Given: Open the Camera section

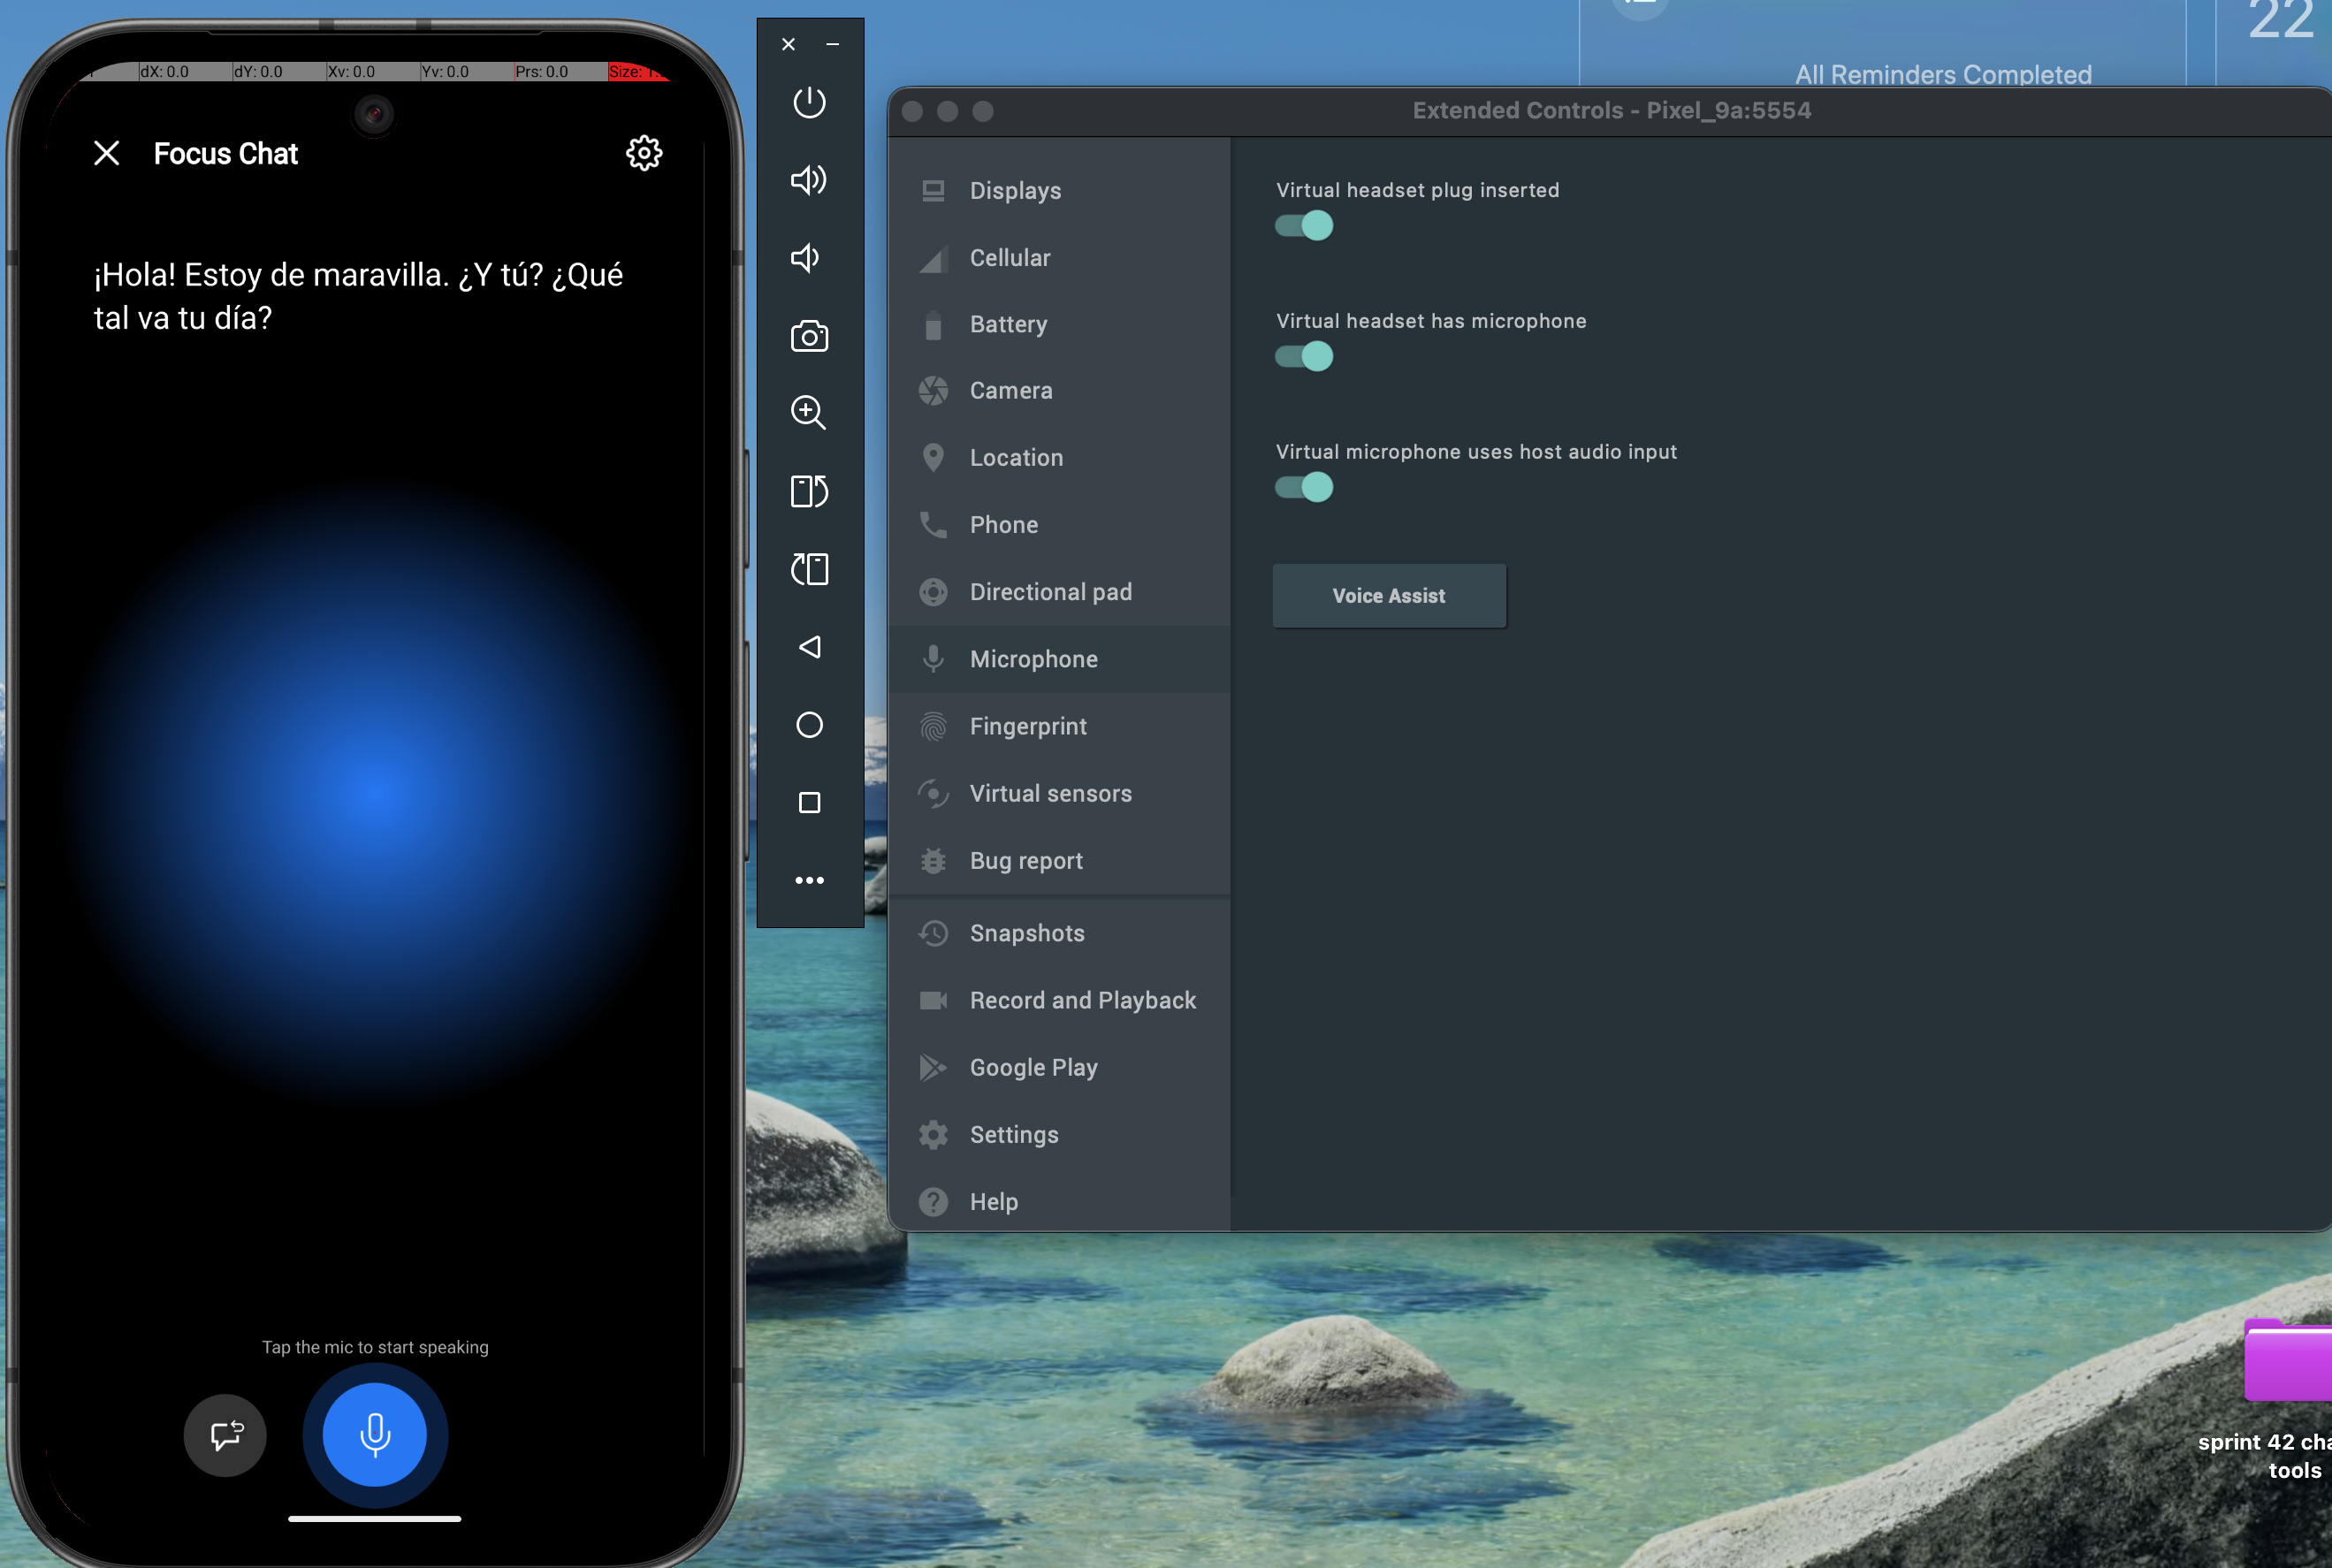Looking at the screenshot, I should 1059,391.
